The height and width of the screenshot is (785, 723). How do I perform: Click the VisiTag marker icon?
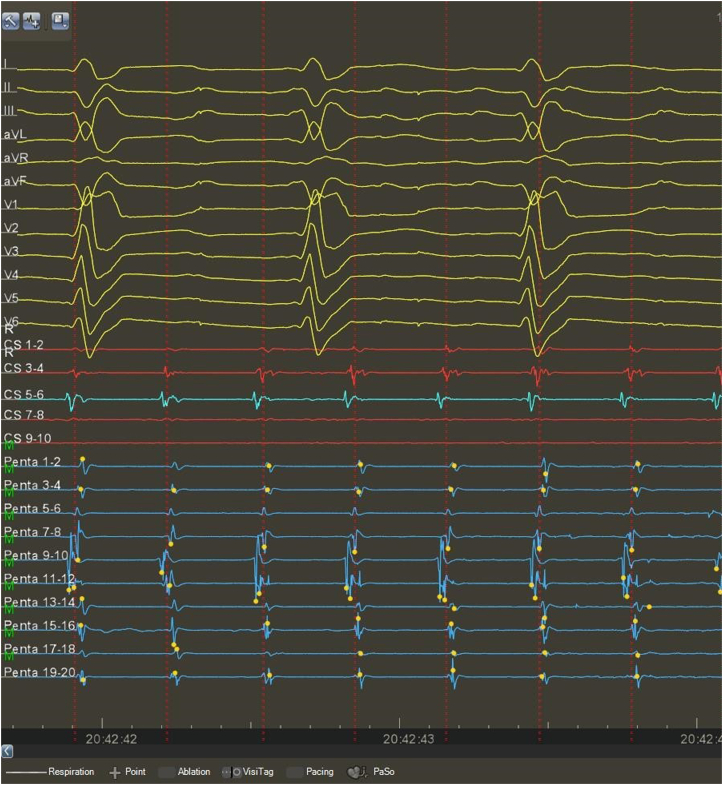(x=232, y=772)
